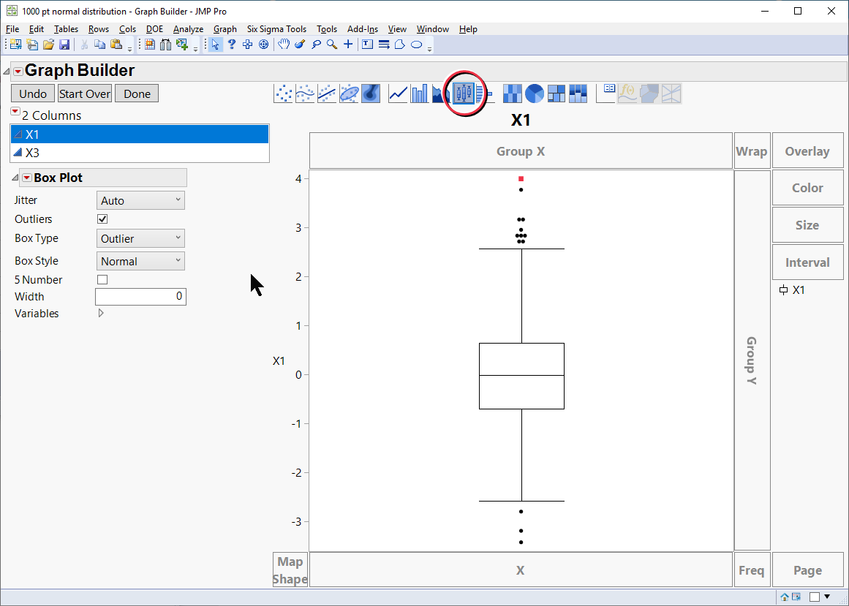Click in the Width input field

click(x=141, y=296)
